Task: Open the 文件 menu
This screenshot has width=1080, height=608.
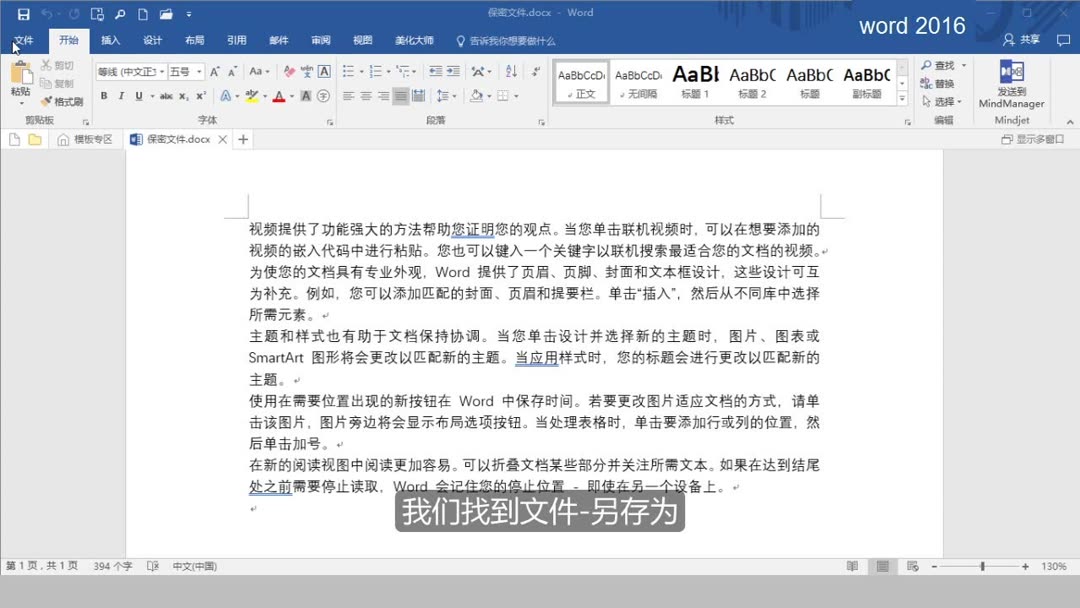Action: (x=24, y=41)
